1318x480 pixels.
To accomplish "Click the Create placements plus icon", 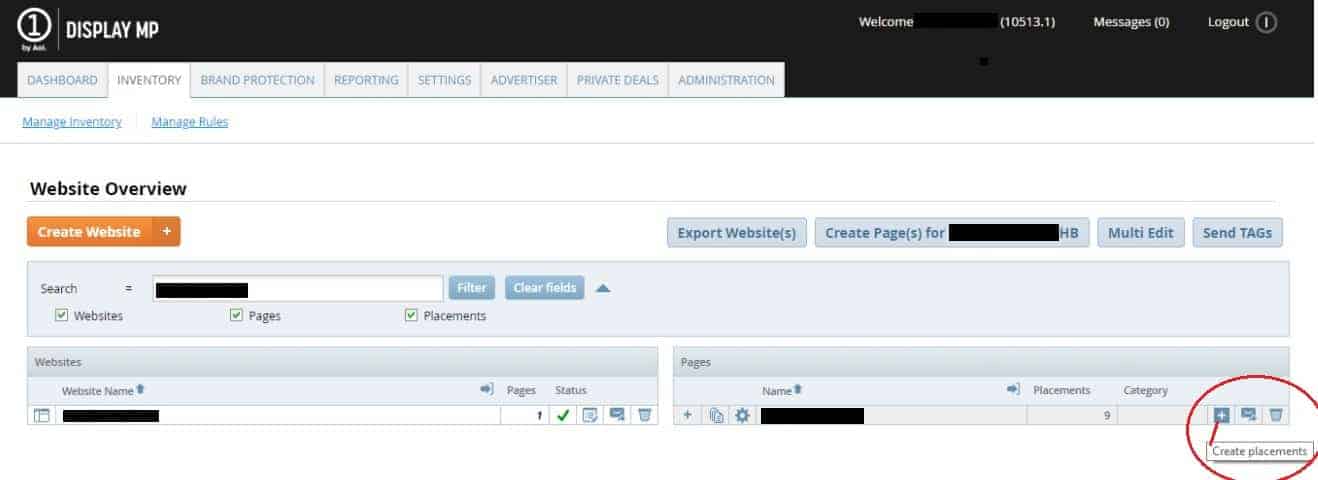I will point(1221,415).
